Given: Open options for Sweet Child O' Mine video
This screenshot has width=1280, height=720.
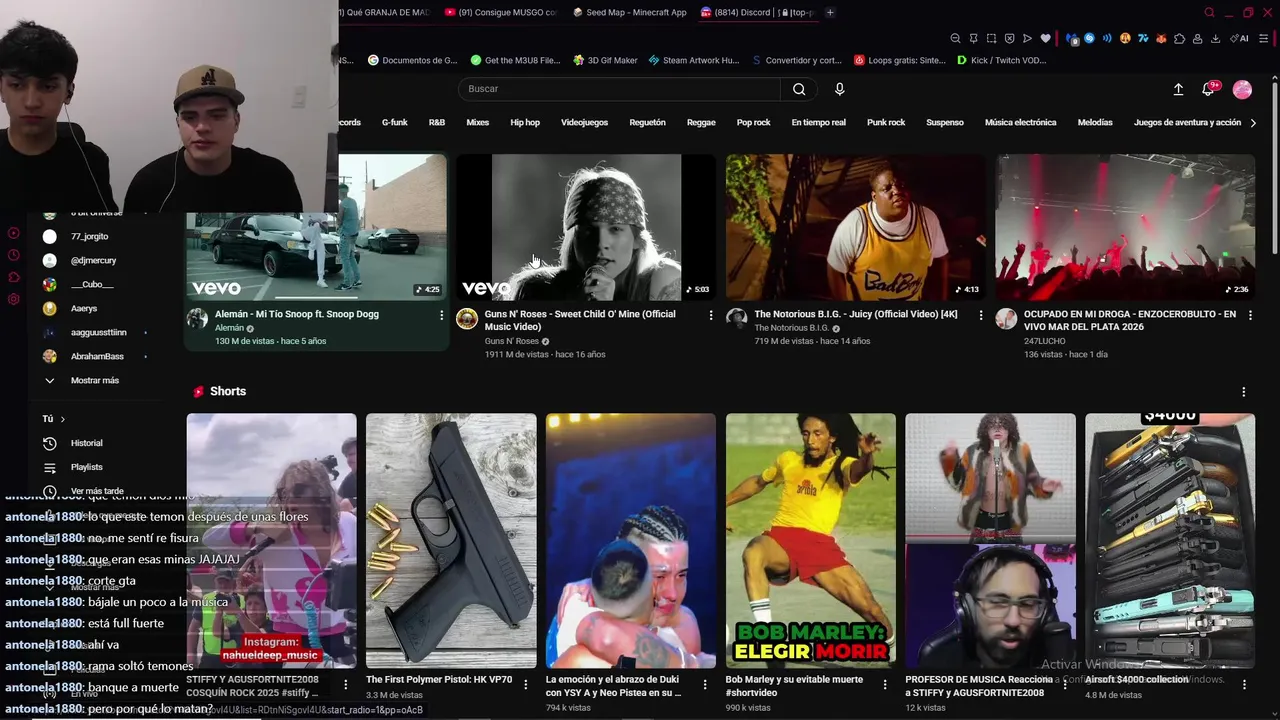Looking at the screenshot, I should pos(711,315).
